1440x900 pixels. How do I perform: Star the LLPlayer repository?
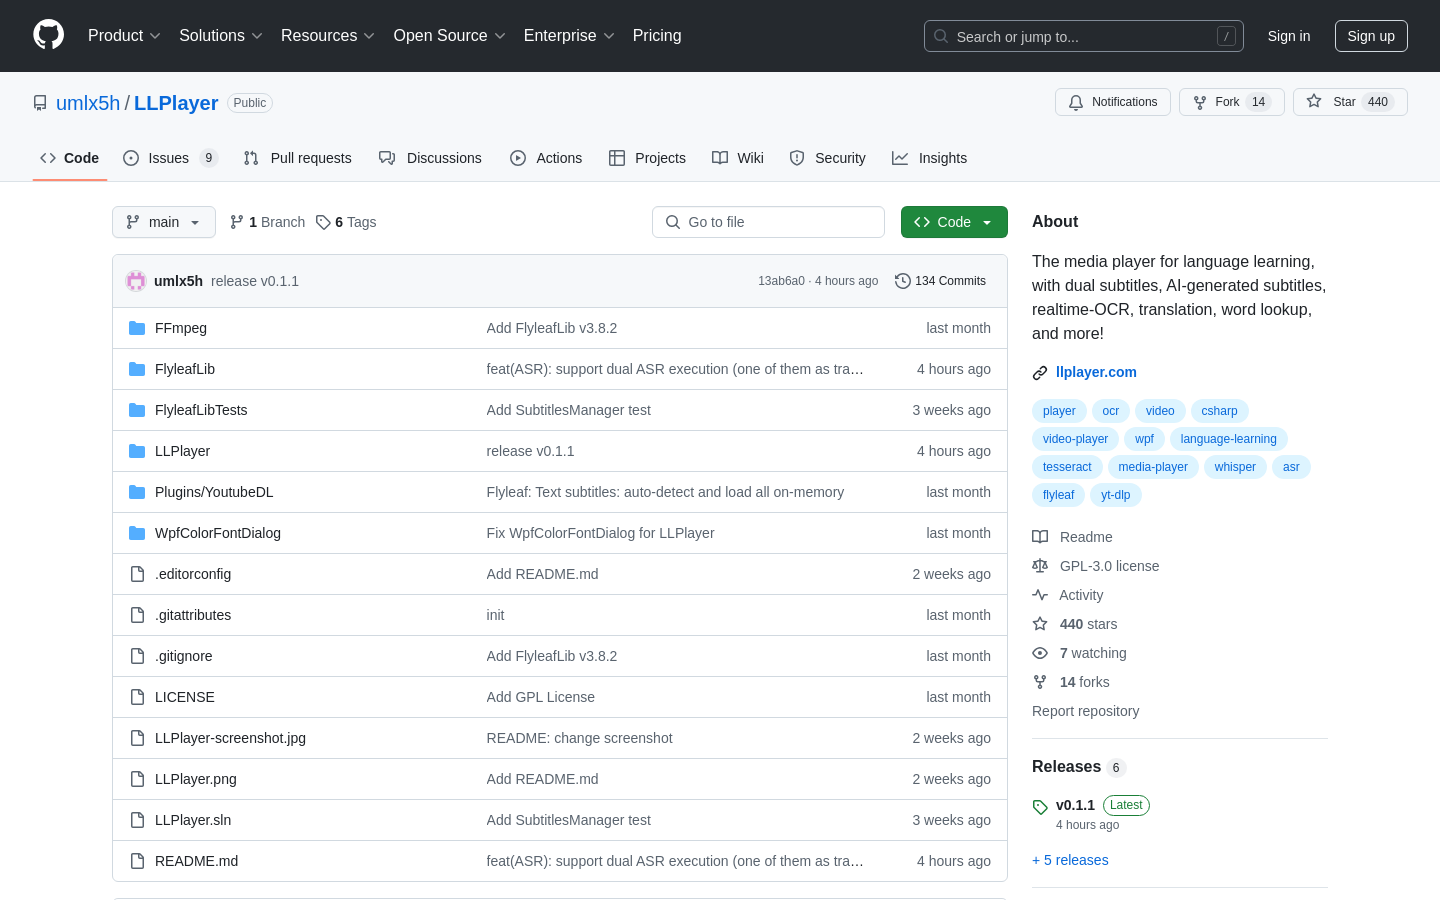click(x=1350, y=102)
